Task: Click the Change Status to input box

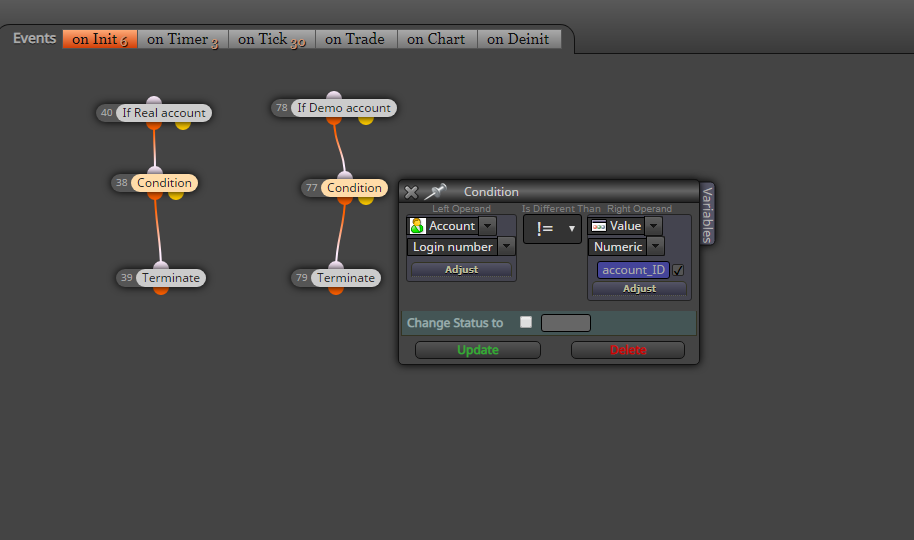Action: [565, 323]
